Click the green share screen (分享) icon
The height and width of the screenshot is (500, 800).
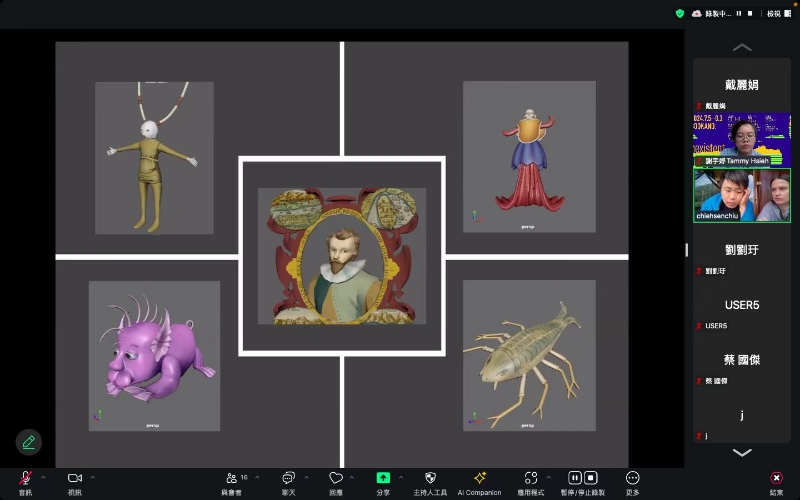click(x=383, y=478)
